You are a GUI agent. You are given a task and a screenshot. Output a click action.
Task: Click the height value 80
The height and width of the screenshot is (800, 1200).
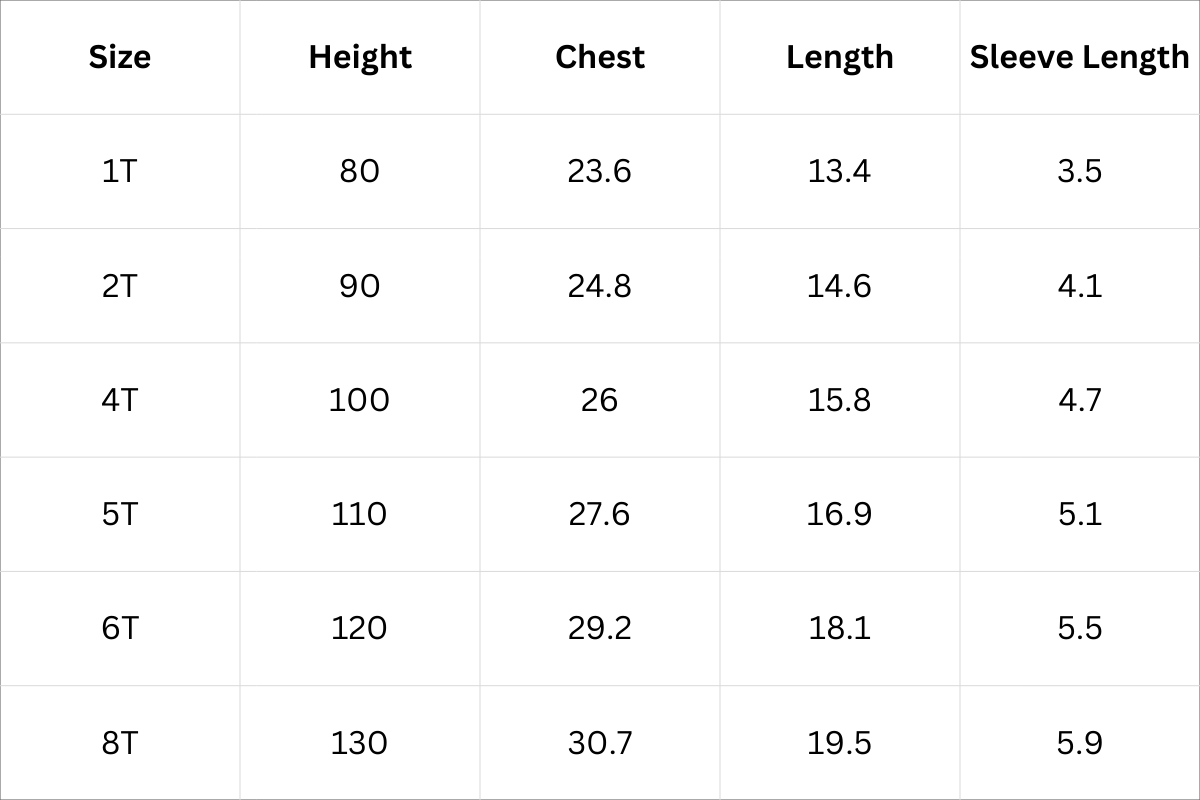360,171
